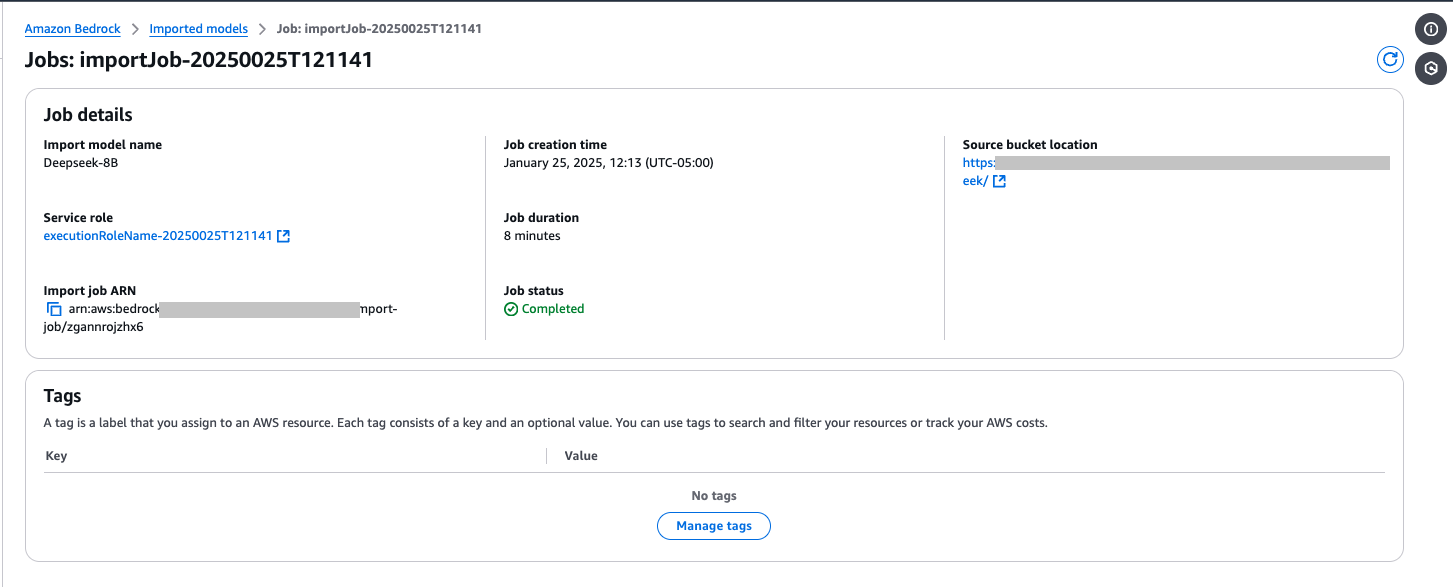1453x587 pixels.
Task: Click the Manage tags button
Action: pos(713,526)
